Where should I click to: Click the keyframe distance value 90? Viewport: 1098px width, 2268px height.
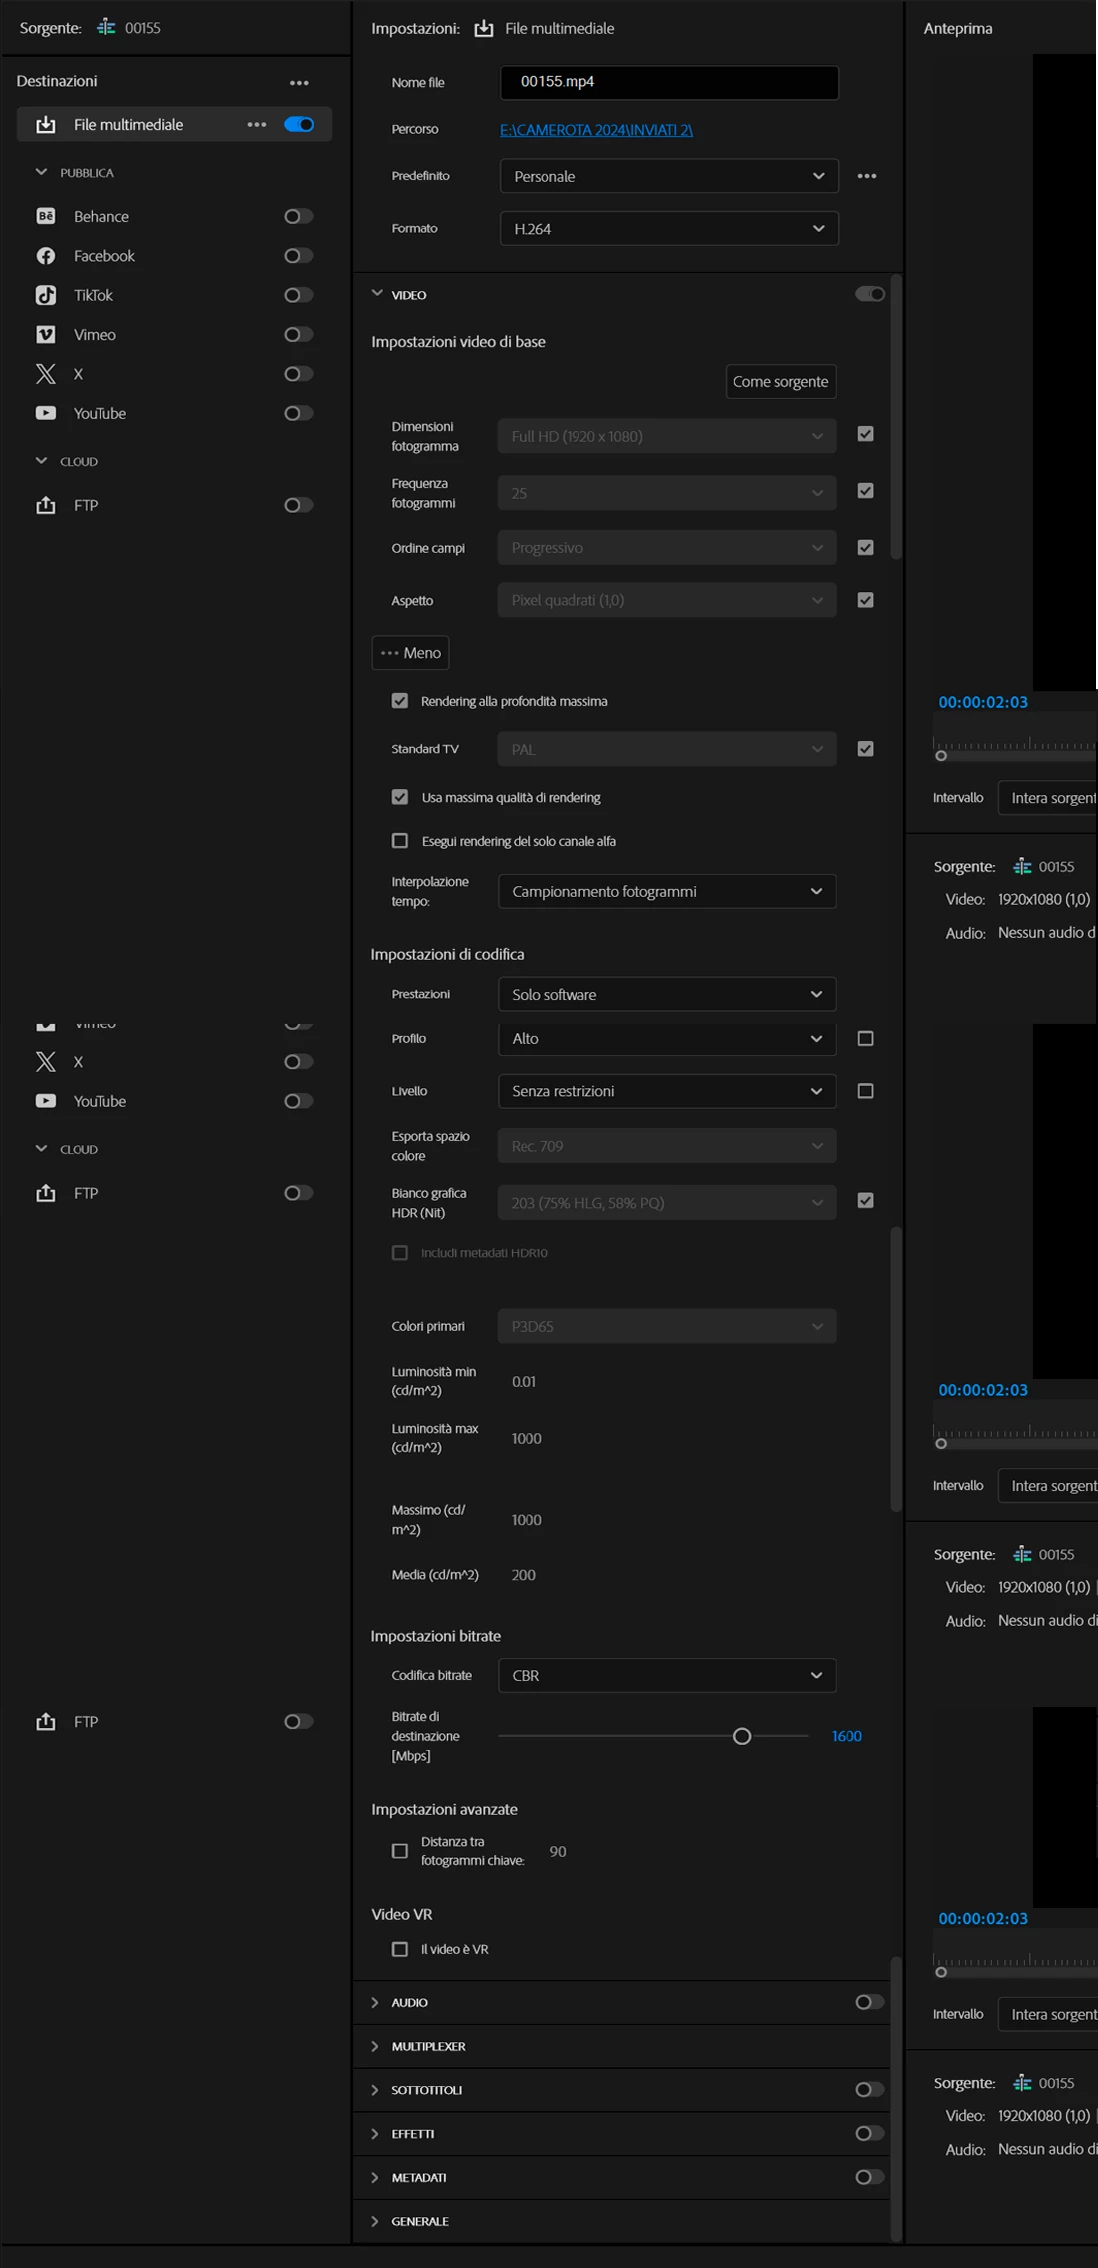(558, 1852)
